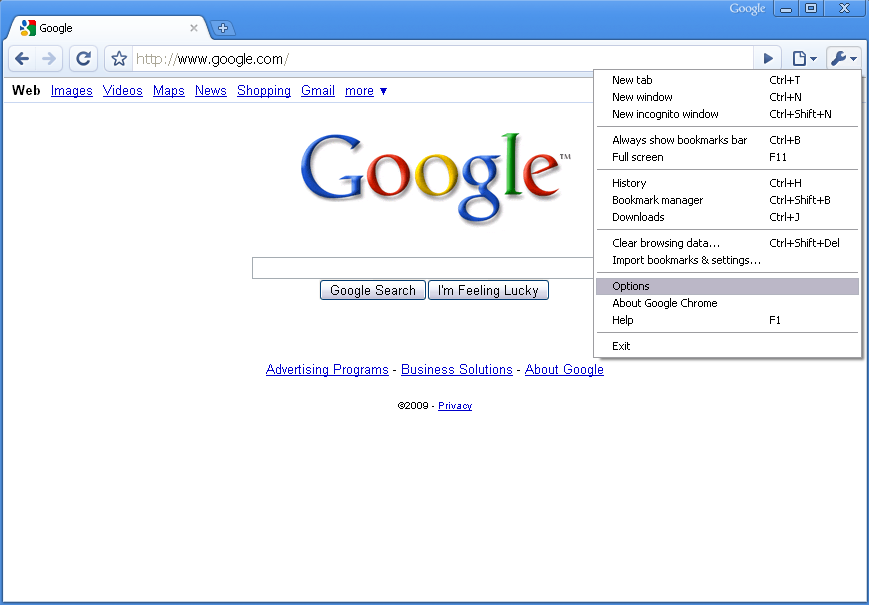Close the Chrome window
This screenshot has width=869, height=605.
(844, 9)
